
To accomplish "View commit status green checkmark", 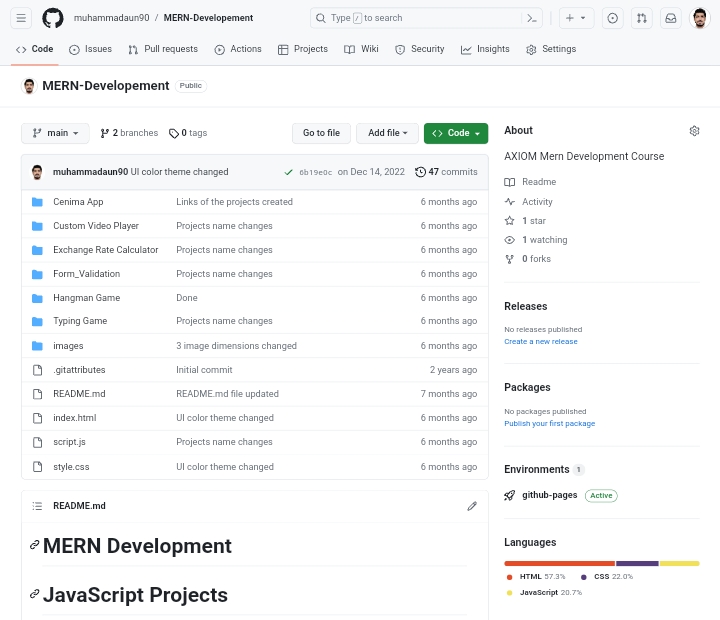I will [288, 172].
